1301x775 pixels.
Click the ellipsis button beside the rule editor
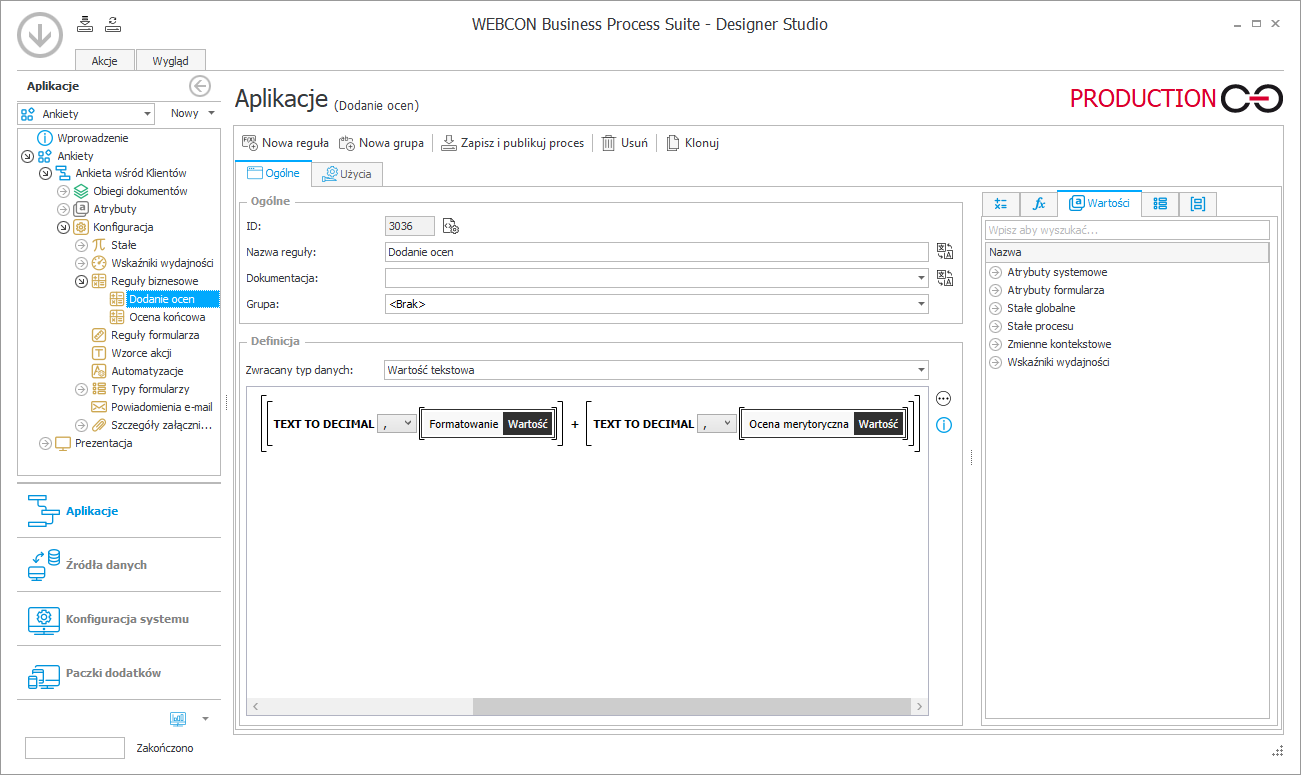[943, 398]
